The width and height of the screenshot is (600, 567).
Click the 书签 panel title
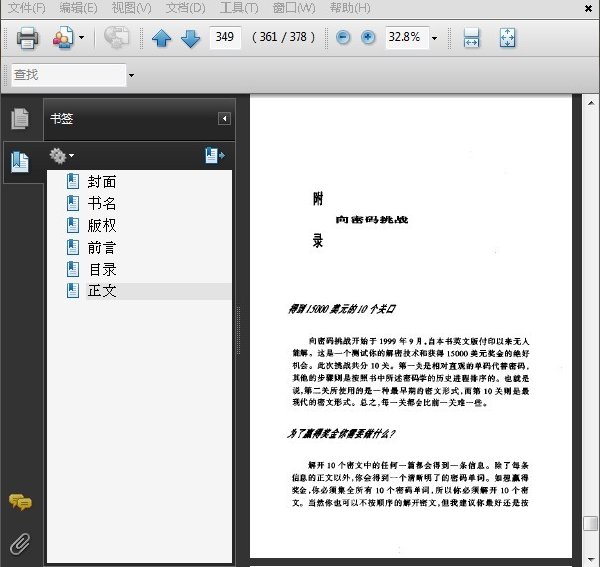[x=61, y=119]
